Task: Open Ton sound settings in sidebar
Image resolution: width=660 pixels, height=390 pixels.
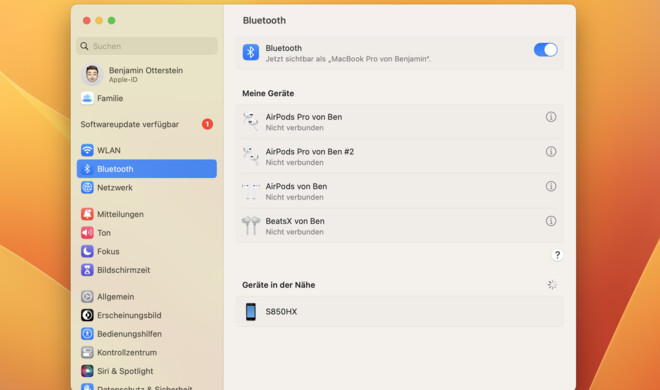Action: [147, 233]
